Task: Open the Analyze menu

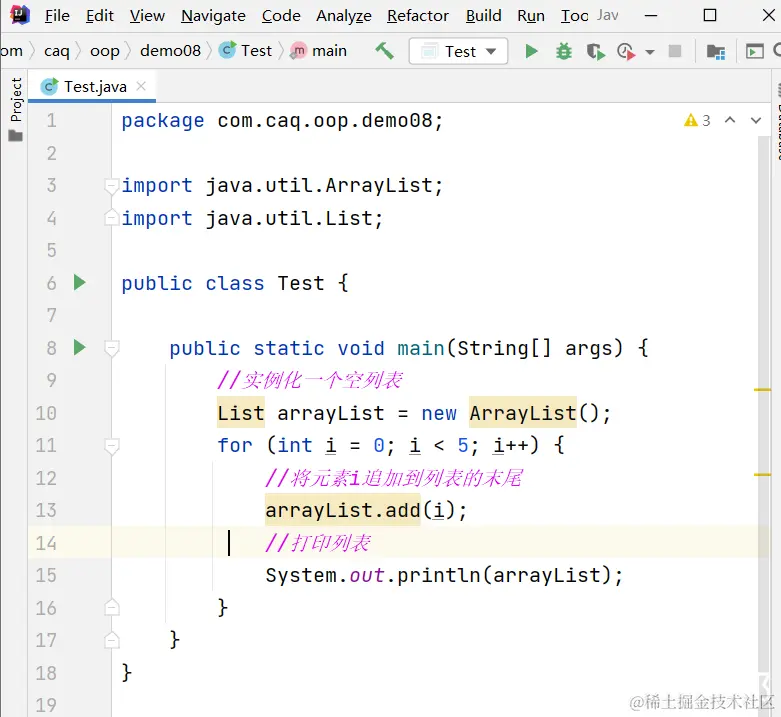Action: [x=344, y=16]
